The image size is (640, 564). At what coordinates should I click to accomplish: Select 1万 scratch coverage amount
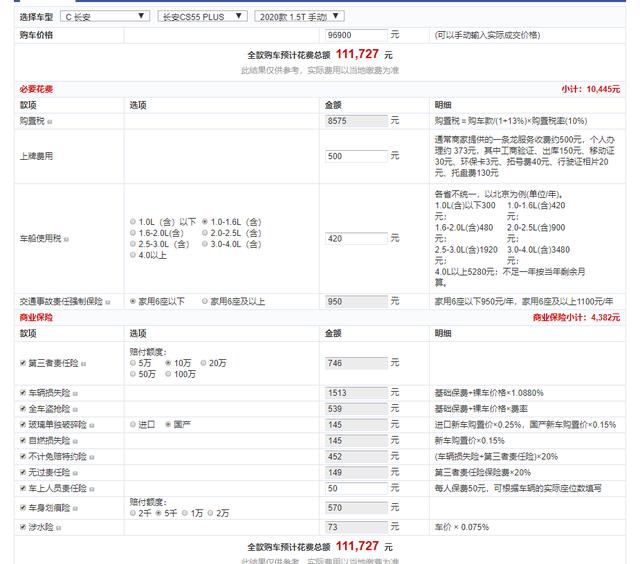pos(185,513)
